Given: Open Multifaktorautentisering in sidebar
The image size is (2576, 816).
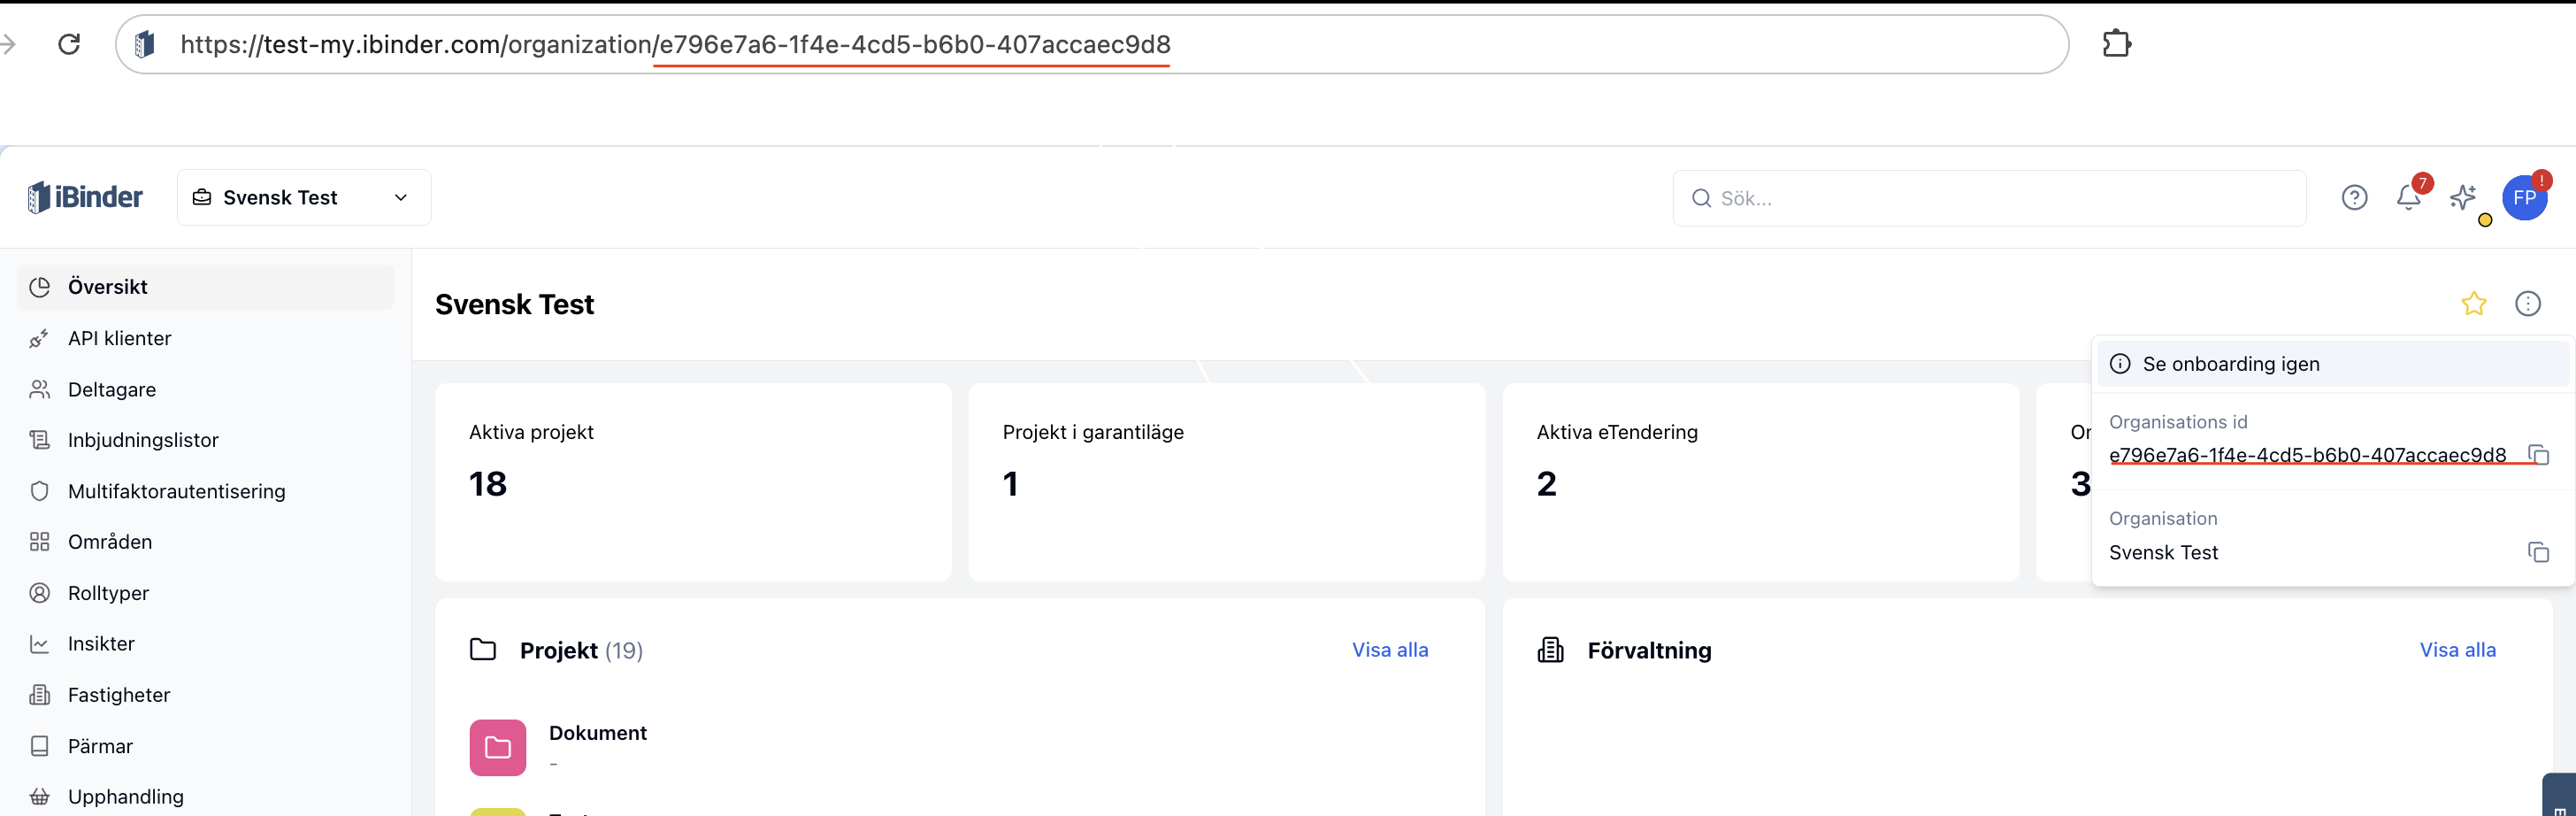Looking at the screenshot, I should (x=206, y=491).
